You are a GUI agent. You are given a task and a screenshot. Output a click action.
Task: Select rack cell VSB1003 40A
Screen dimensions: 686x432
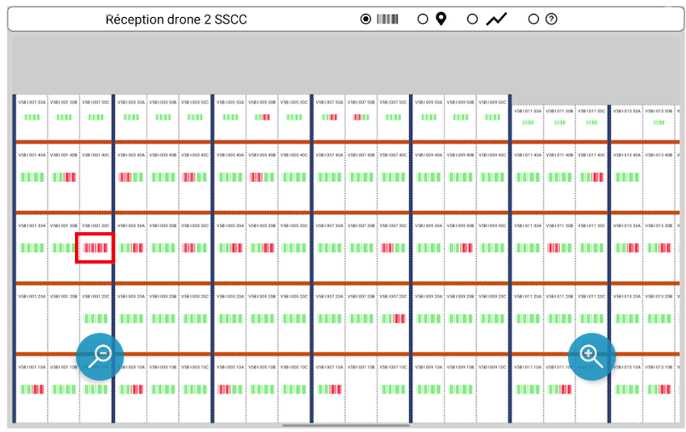point(132,176)
